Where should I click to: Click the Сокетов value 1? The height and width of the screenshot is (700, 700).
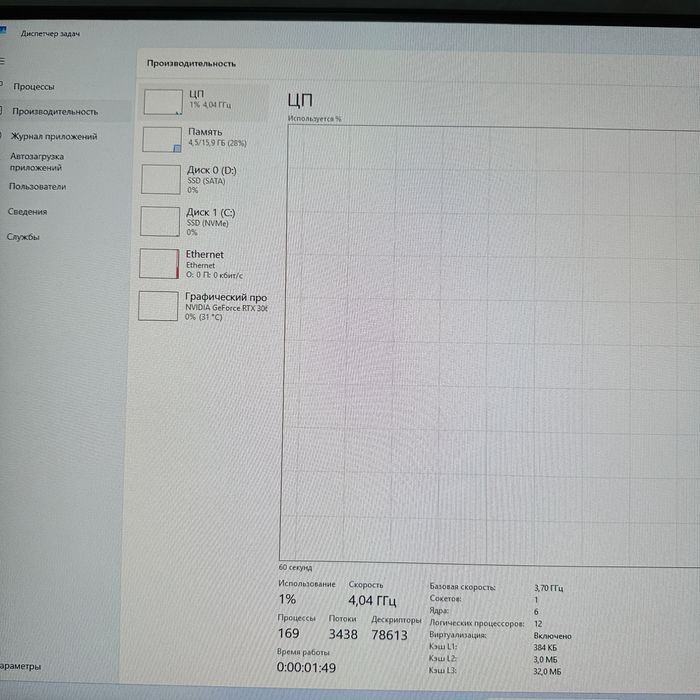click(x=536, y=600)
